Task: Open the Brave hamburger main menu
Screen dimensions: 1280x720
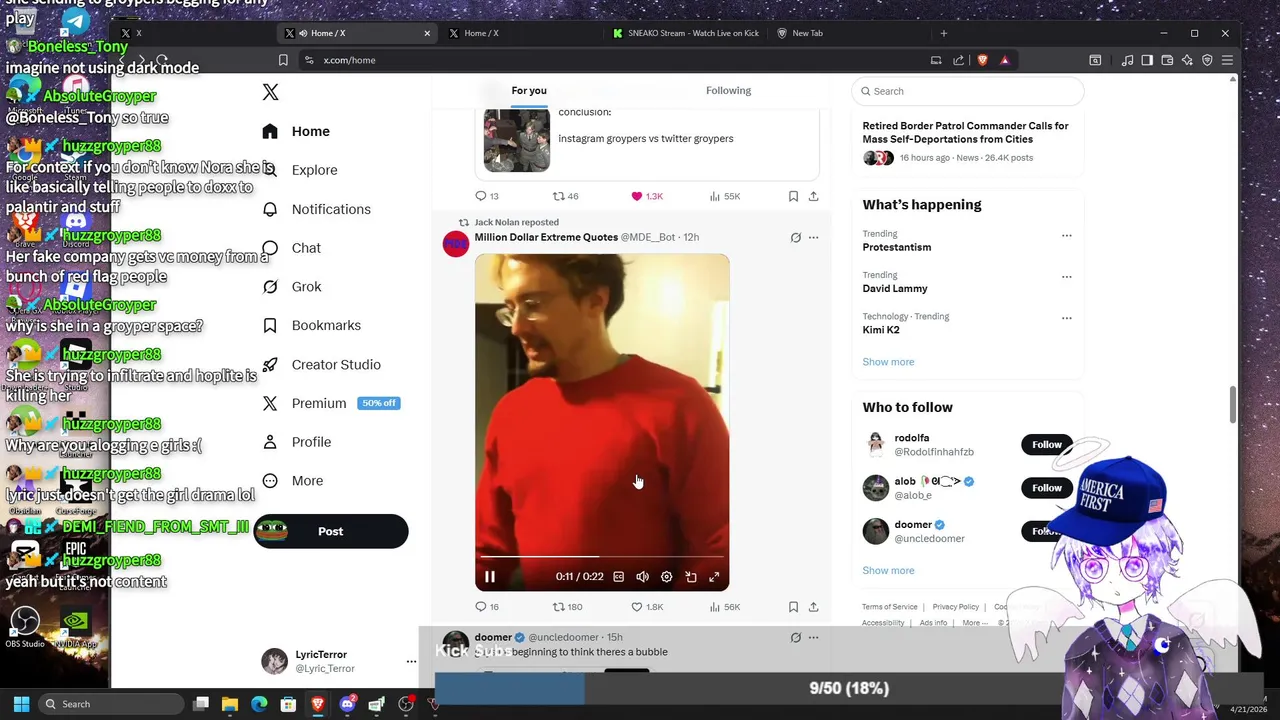Action: click(1227, 60)
